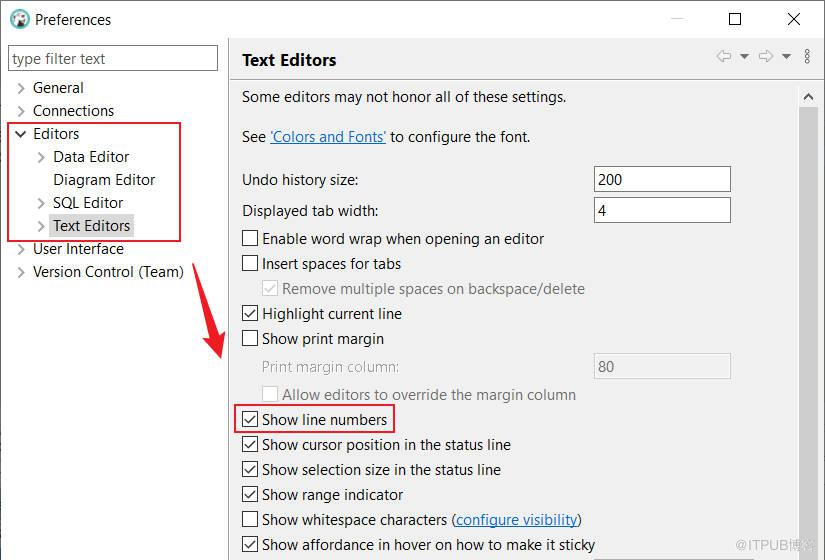Open the 'Colors and Fonts' link

328,137
